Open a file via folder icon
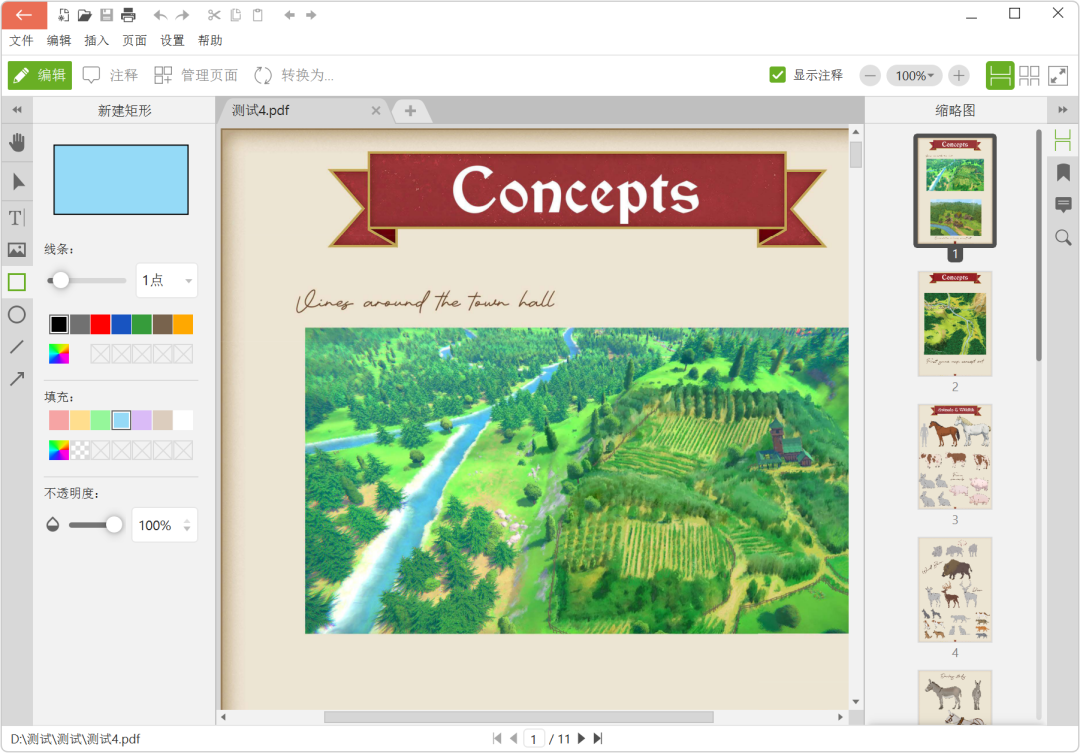1080x753 pixels. pos(85,14)
